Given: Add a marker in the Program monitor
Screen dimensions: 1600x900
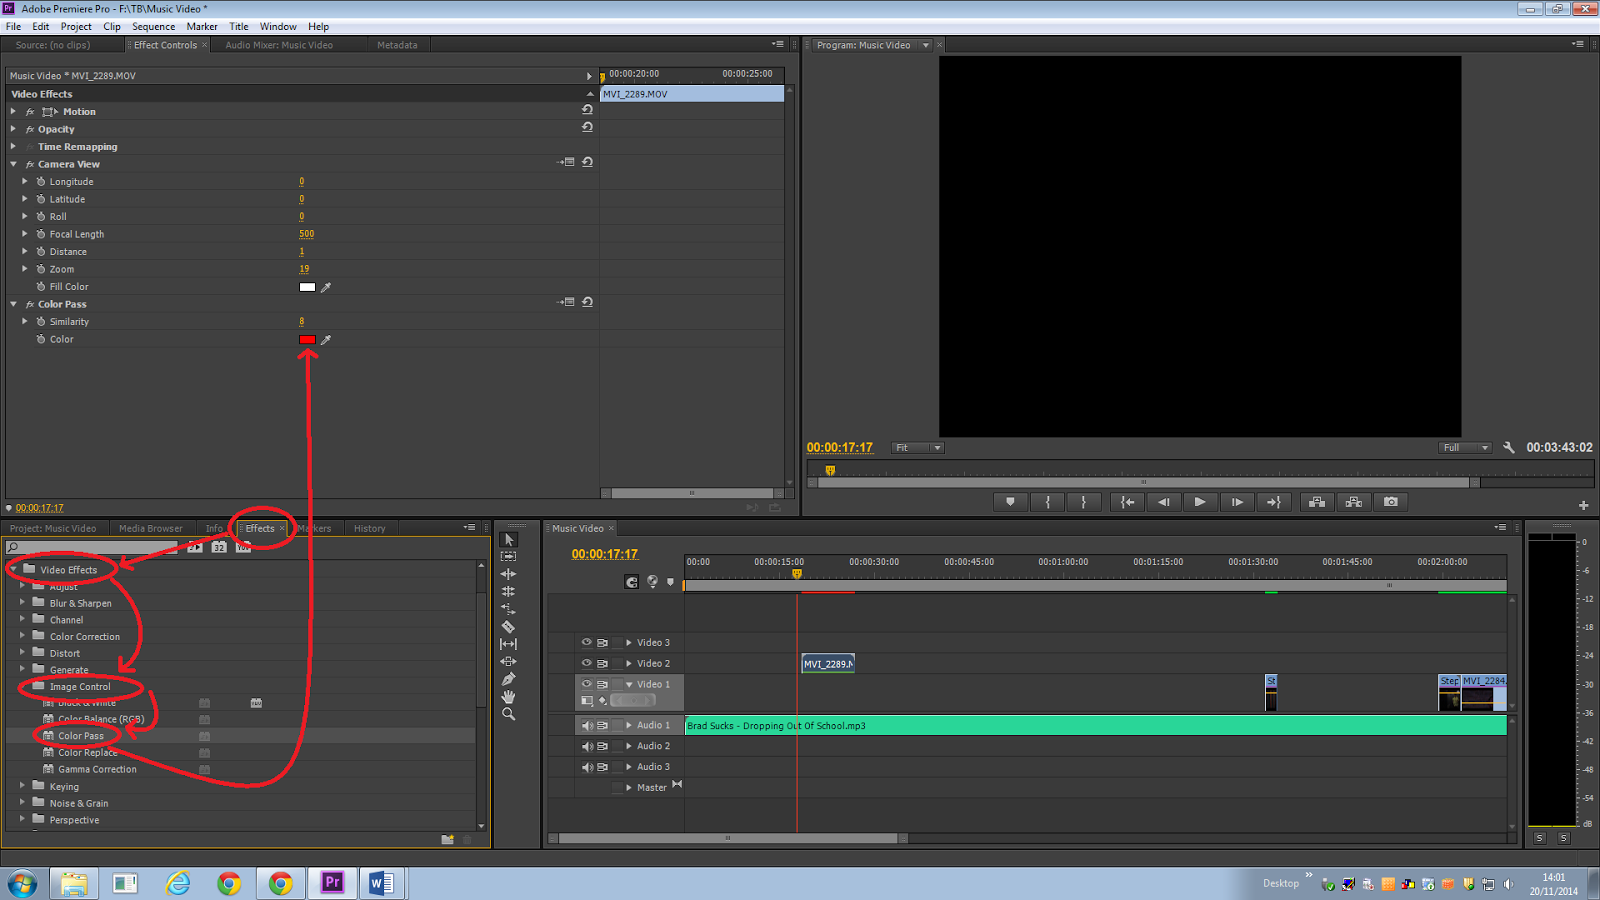Looking at the screenshot, I should coord(1010,502).
